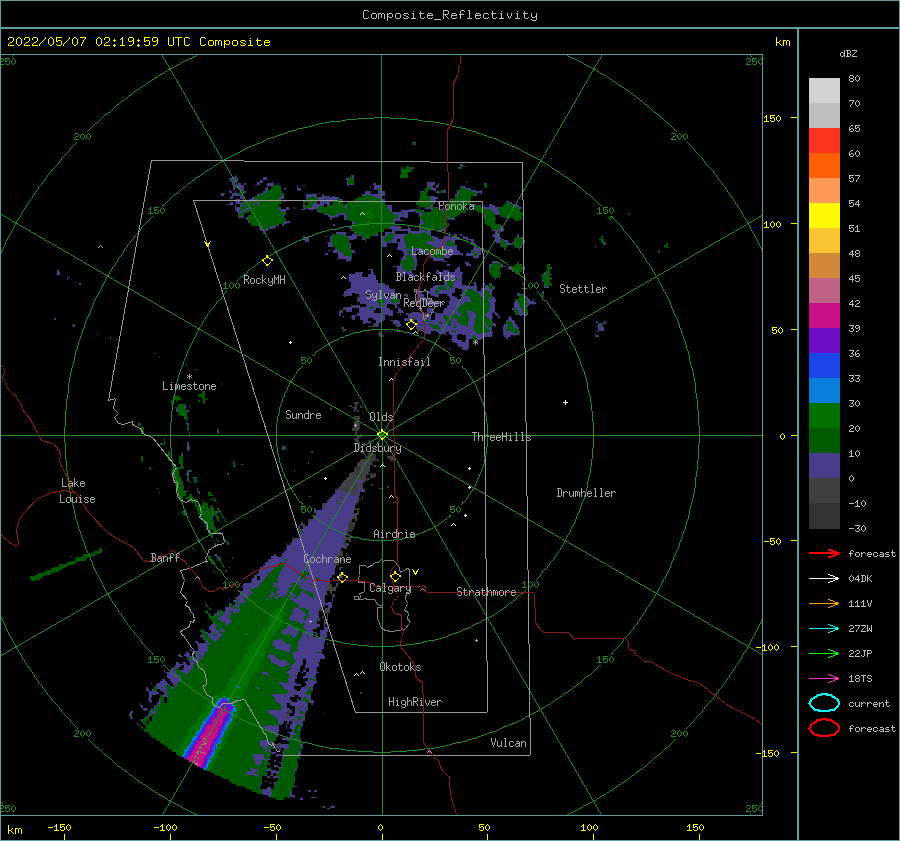Click the green 22JP arrow in legend
The image size is (900, 841).
pyautogui.click(x=824, y=653)
